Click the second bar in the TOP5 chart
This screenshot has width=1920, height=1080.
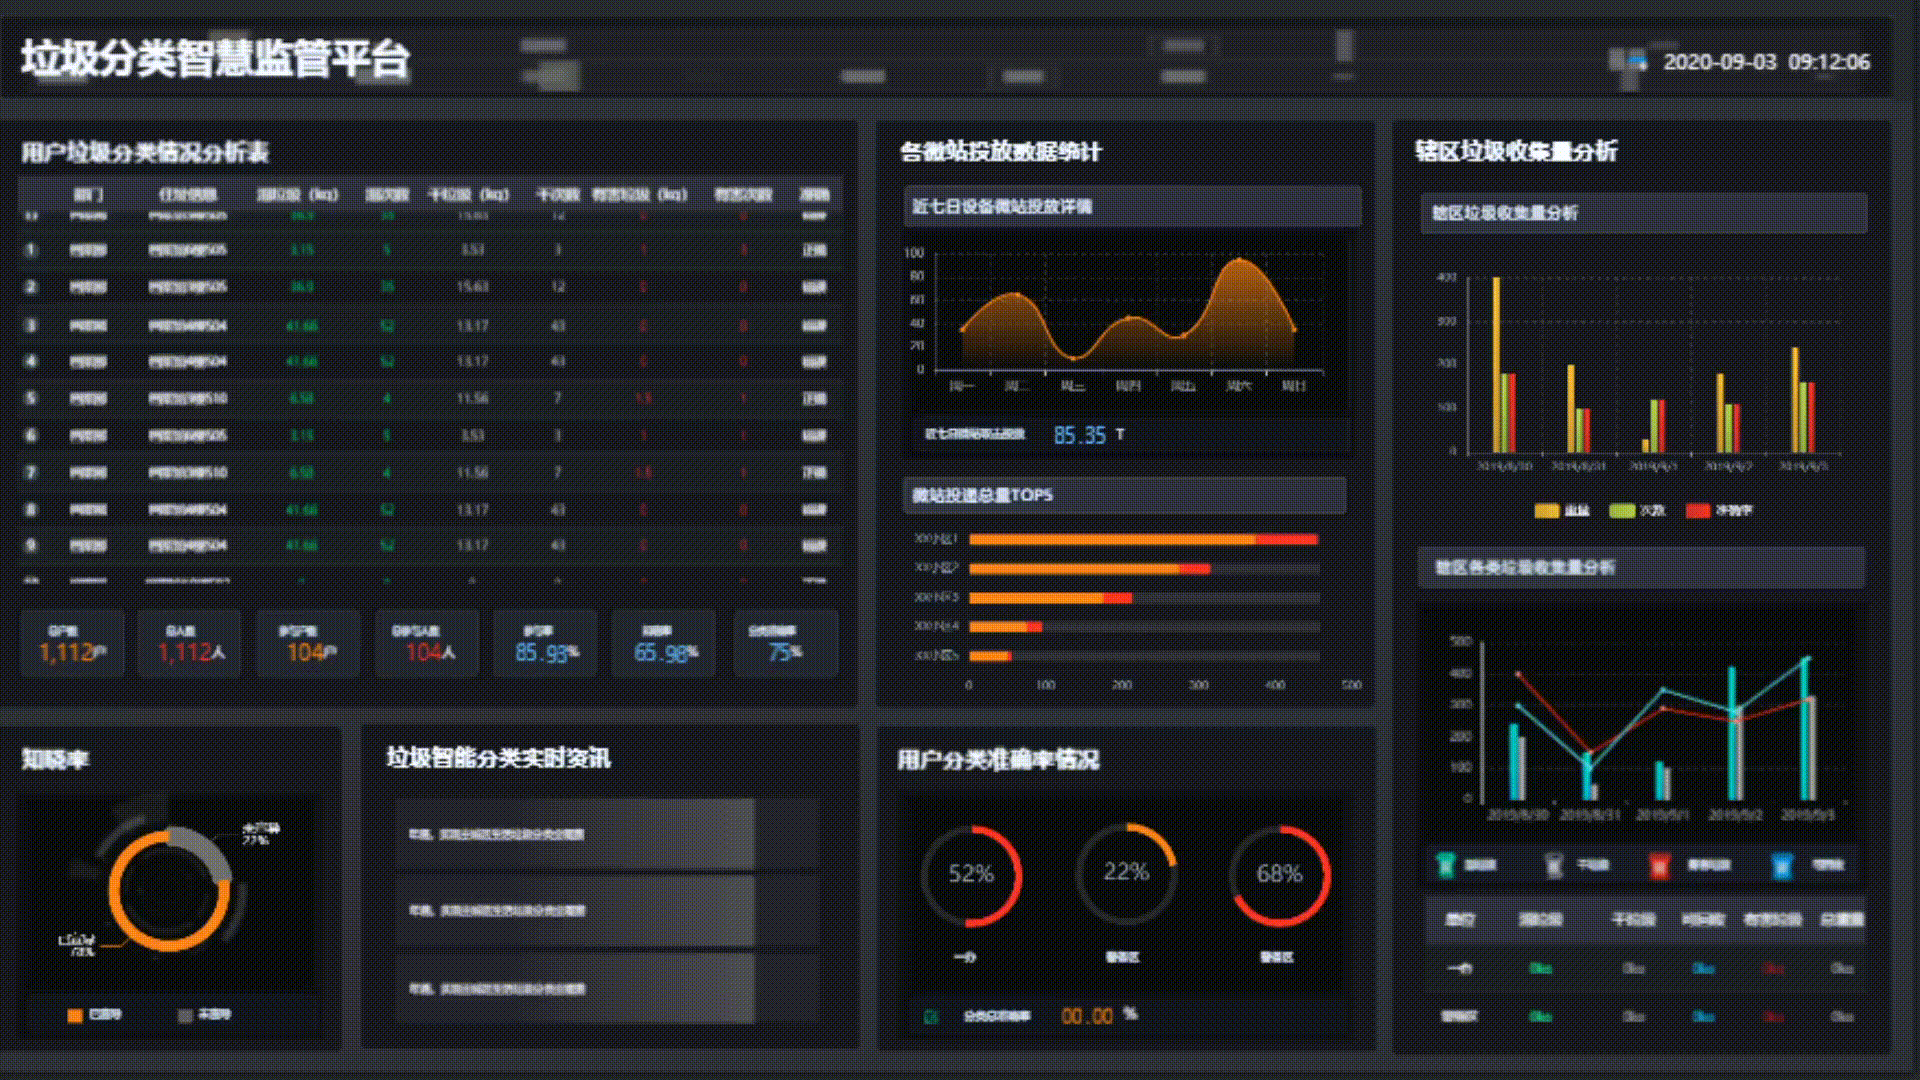pyautogui.click(x=1090, y=569)
